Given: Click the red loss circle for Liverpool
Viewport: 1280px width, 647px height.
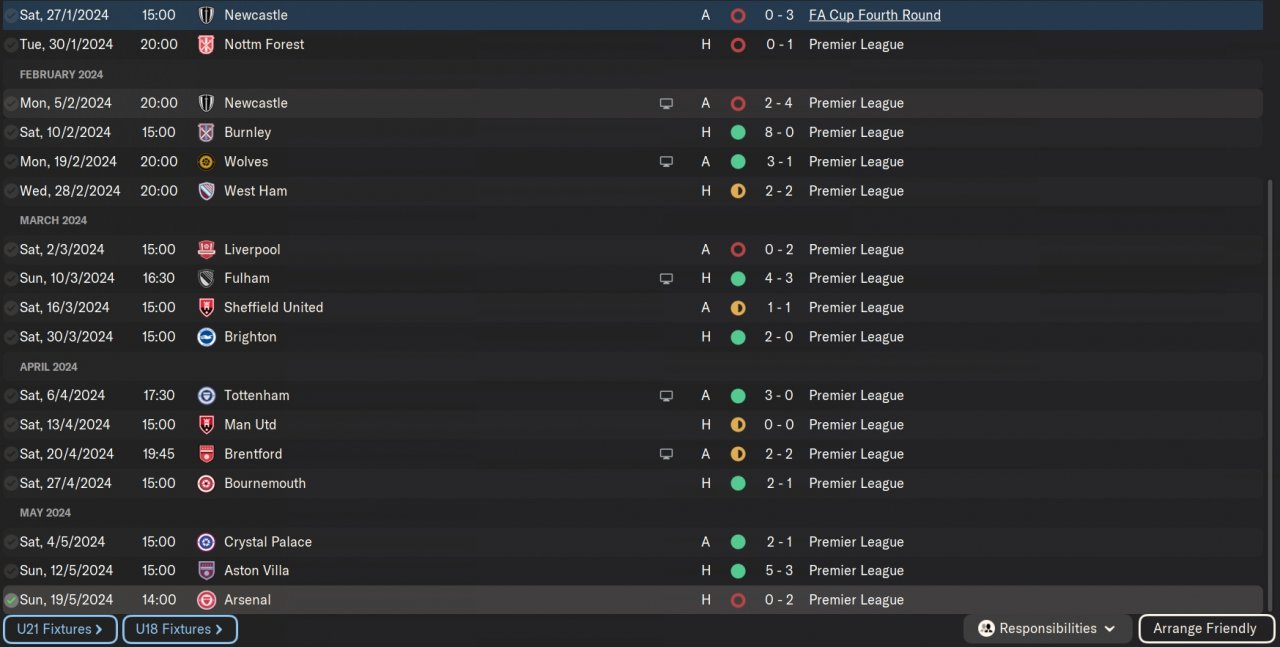Looking at the screenshot, I should (x=738, y=250).
